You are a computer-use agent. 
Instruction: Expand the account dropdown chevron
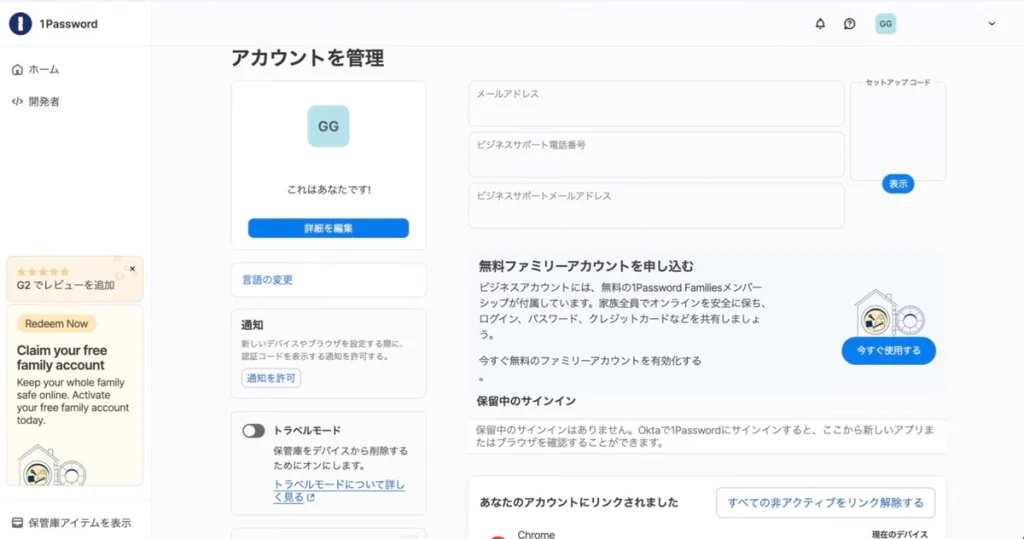tap(992, 24)
